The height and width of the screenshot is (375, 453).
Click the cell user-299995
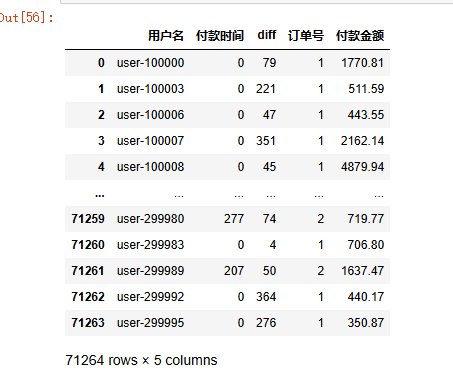pos(150,323)
